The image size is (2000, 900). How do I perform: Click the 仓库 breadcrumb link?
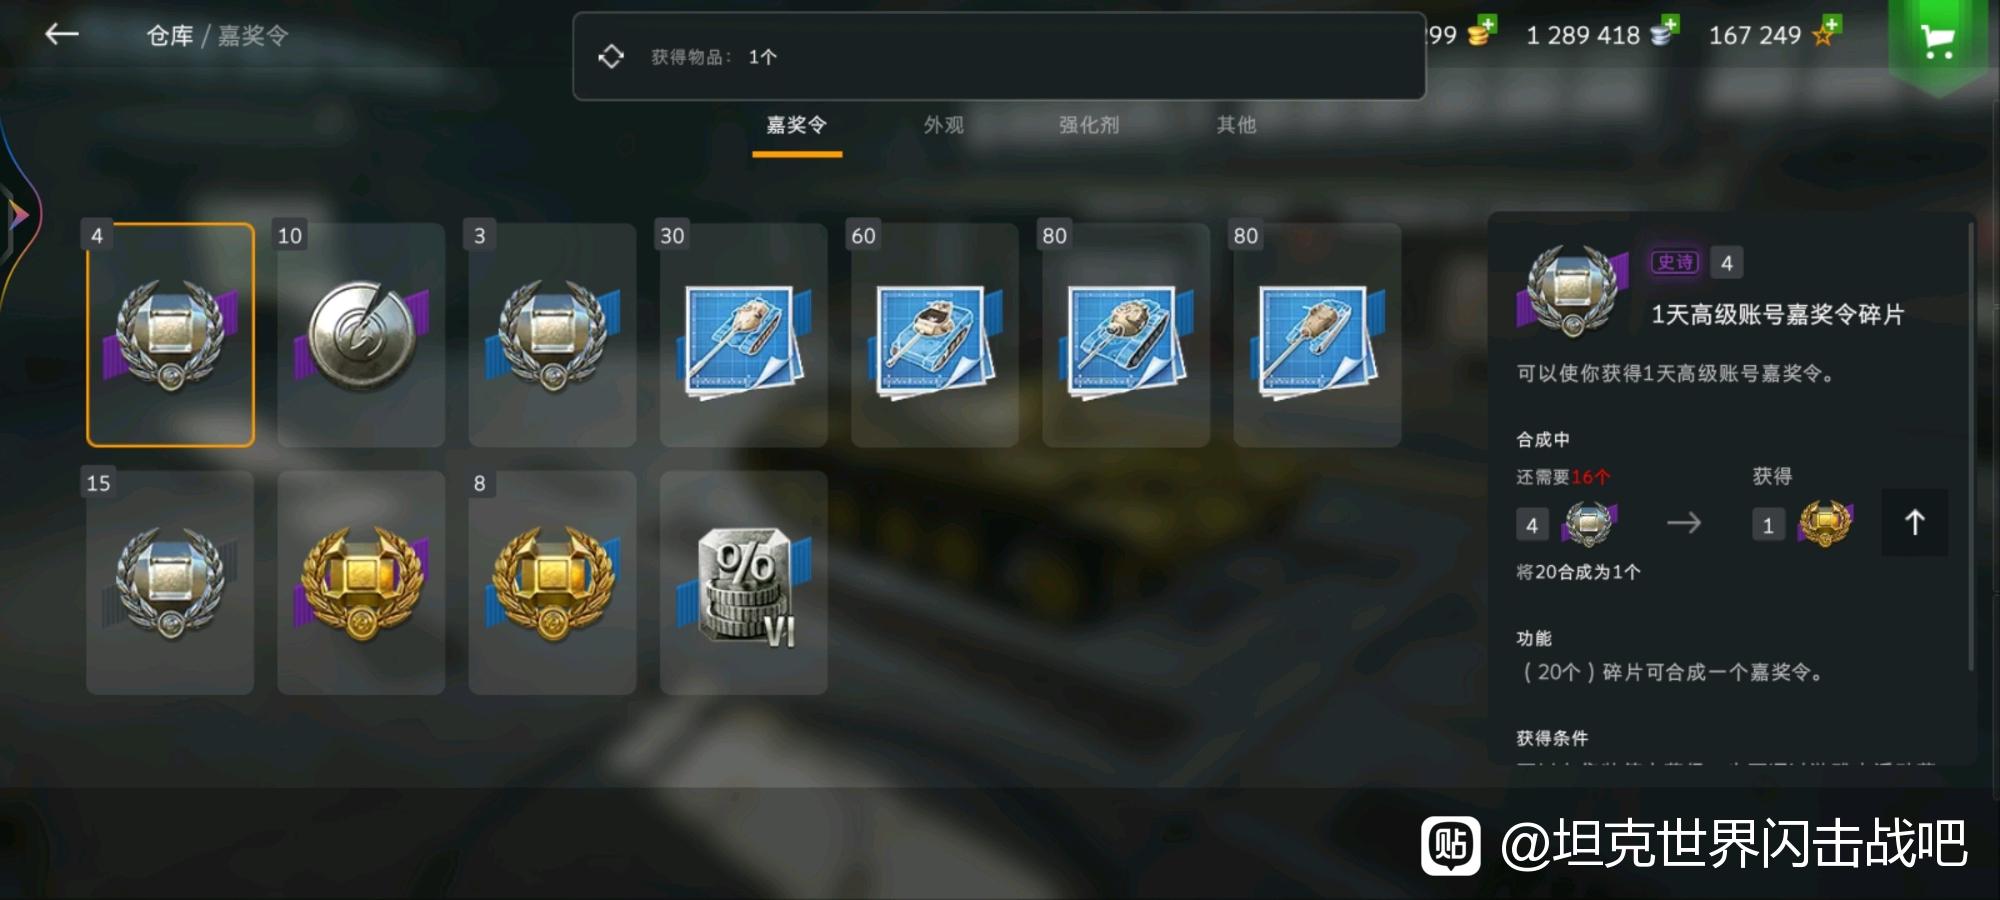pyautogui.click(x=170, y=36)
